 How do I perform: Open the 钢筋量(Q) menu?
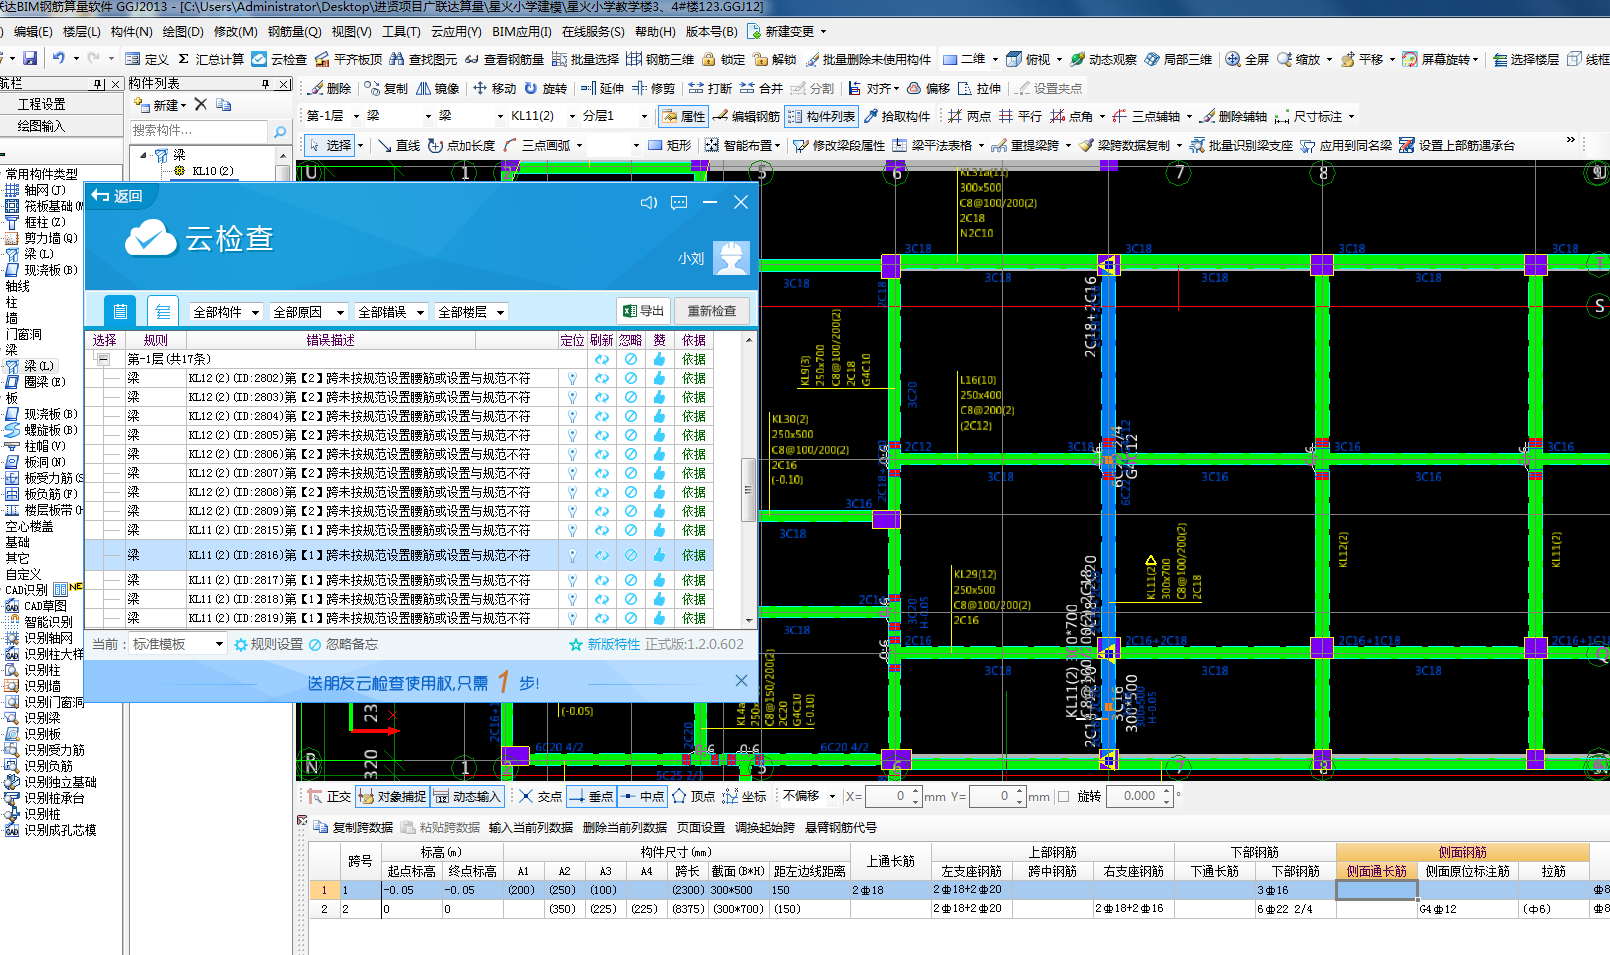pyautogui.click(x=294, y=31)
